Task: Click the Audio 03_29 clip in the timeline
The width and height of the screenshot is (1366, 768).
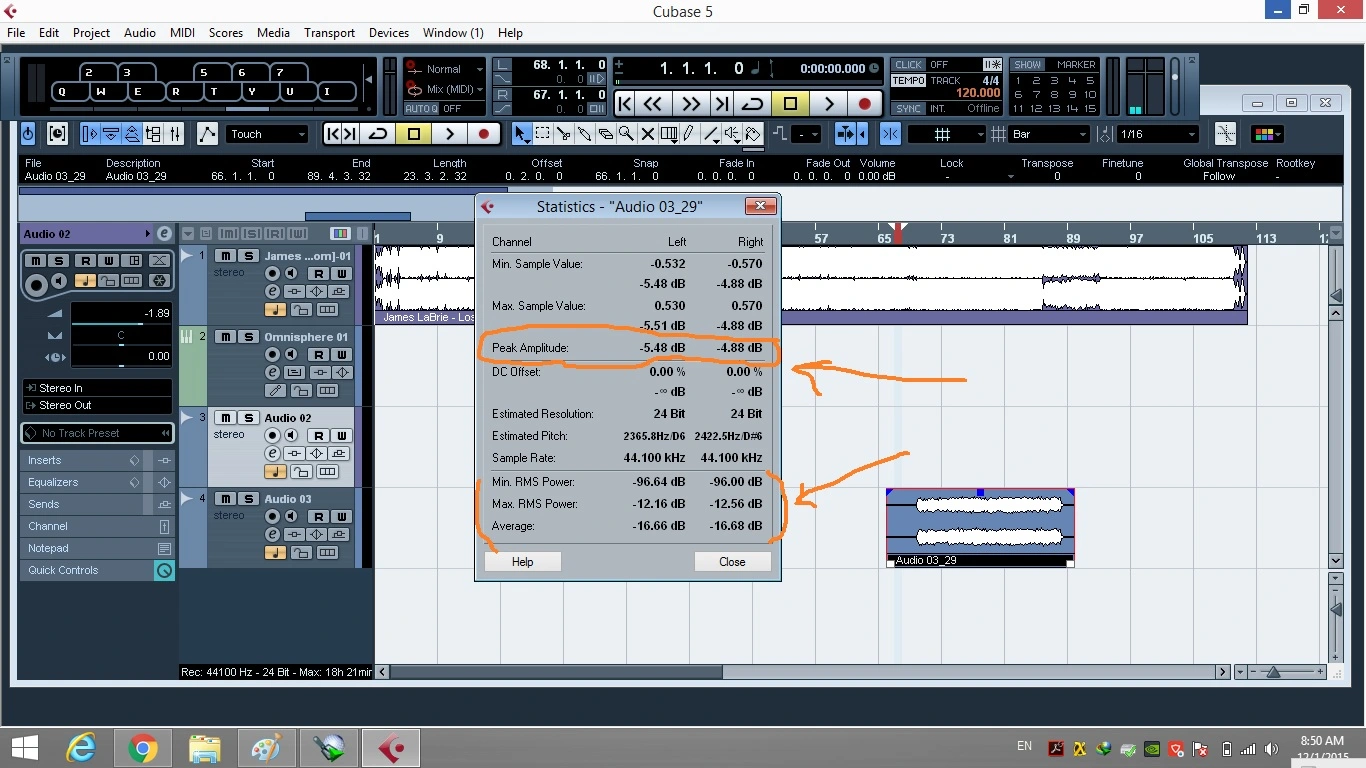Action: pos(980,527)
